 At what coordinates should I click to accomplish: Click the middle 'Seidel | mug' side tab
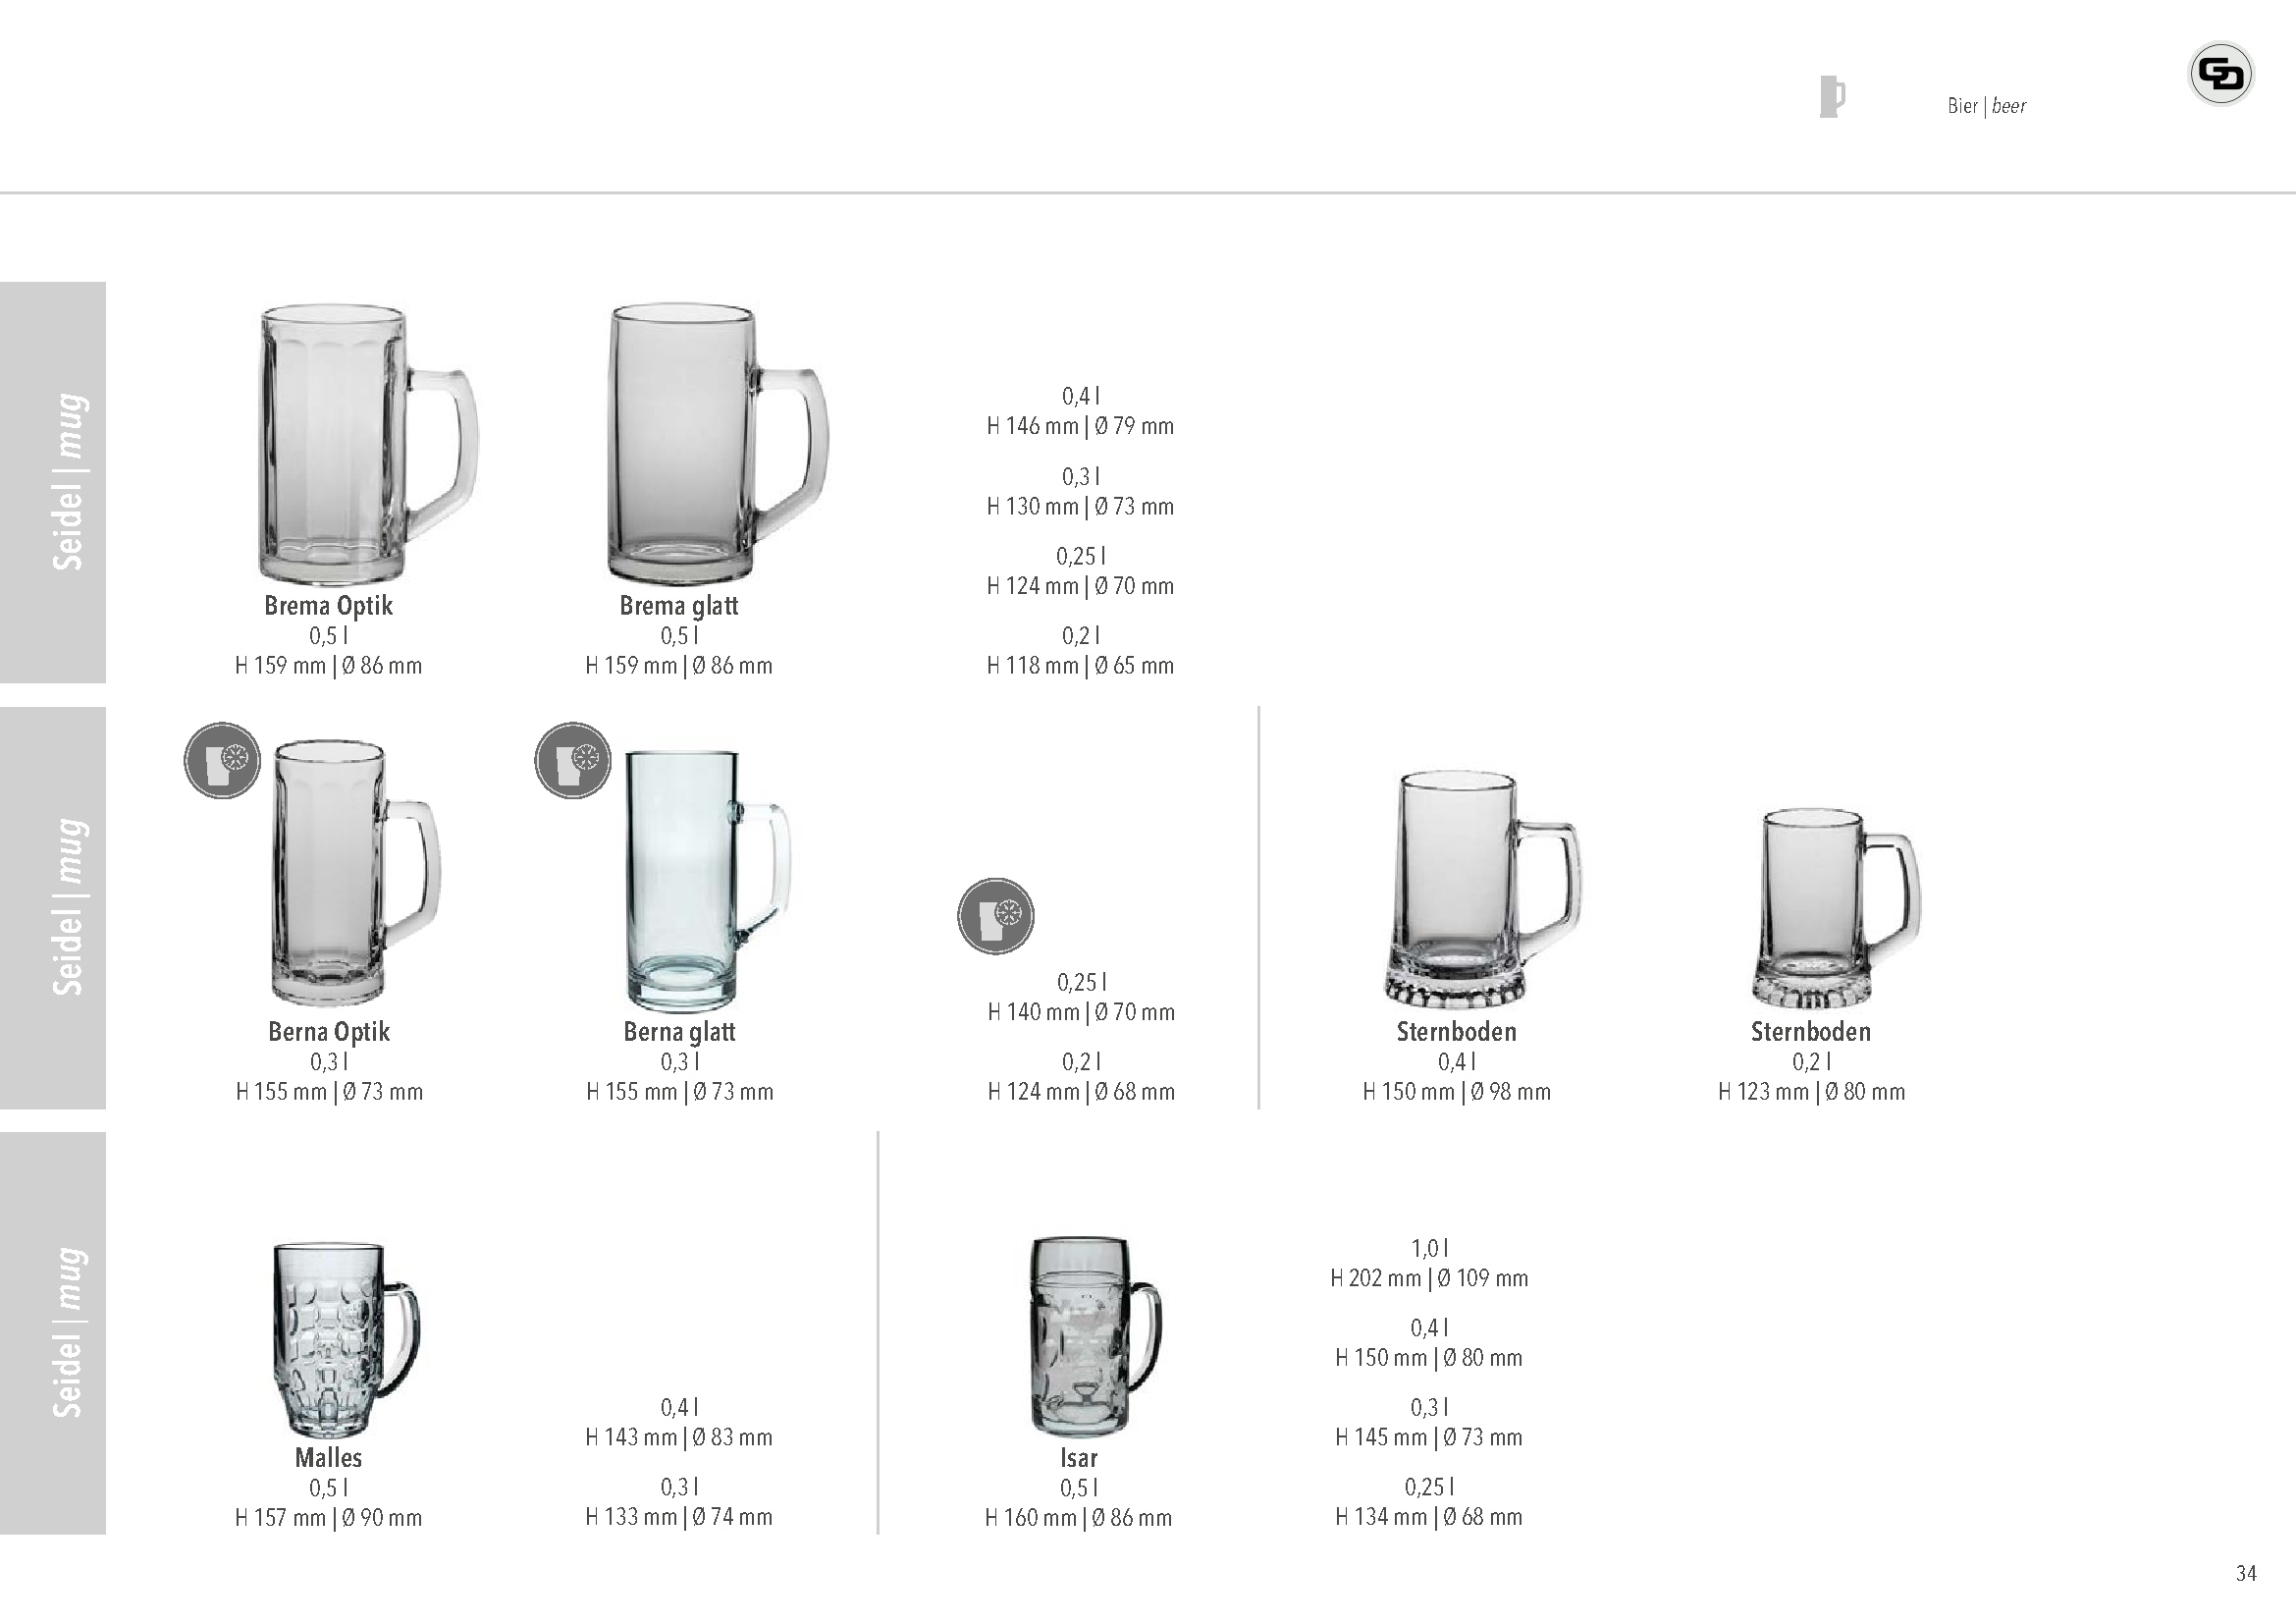click(x=53, y=908)
